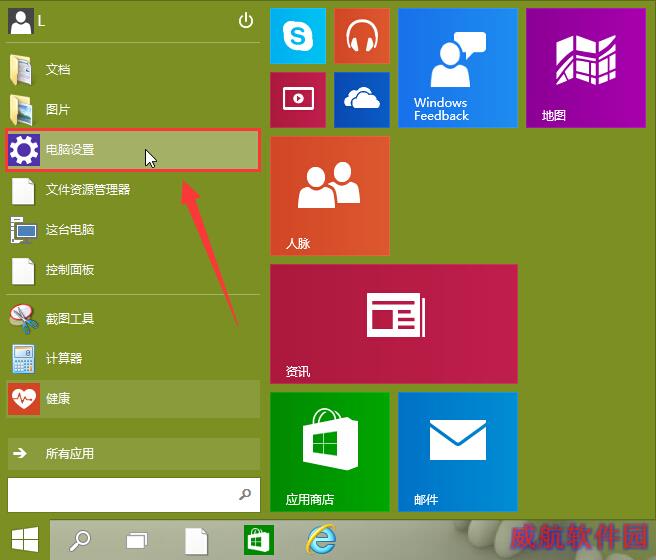
Task: Open the Windows Feedback tile
Action: tap(458, 68)
